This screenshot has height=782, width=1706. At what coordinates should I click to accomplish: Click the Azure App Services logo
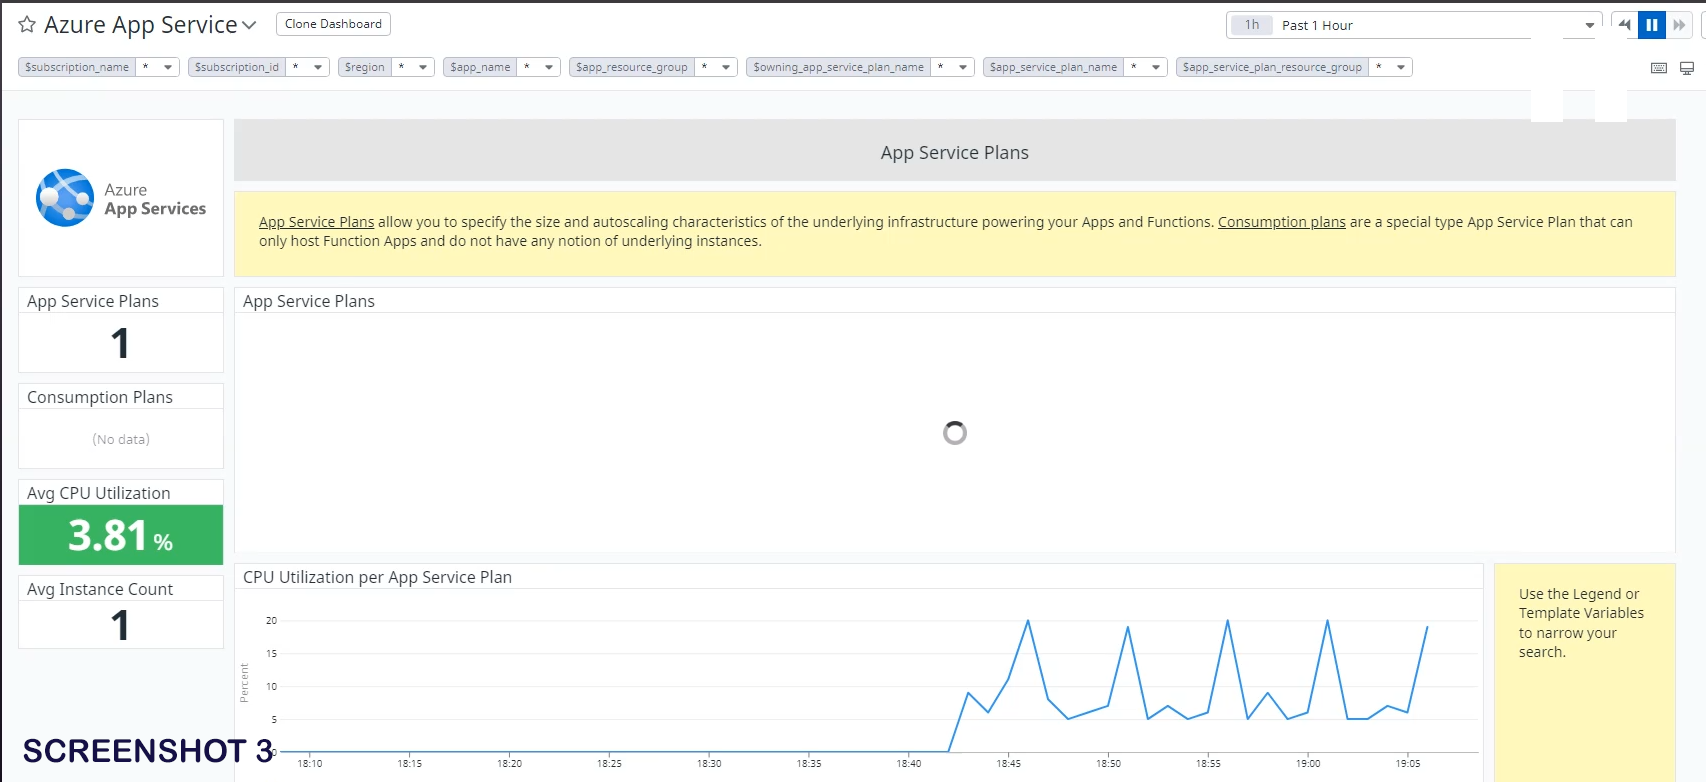pos(66,198)
